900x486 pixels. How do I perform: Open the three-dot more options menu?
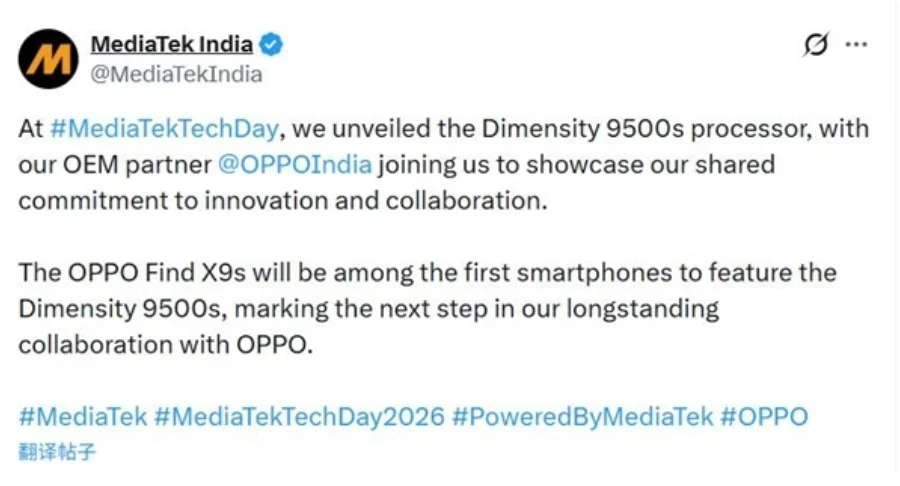coord(856,45)
